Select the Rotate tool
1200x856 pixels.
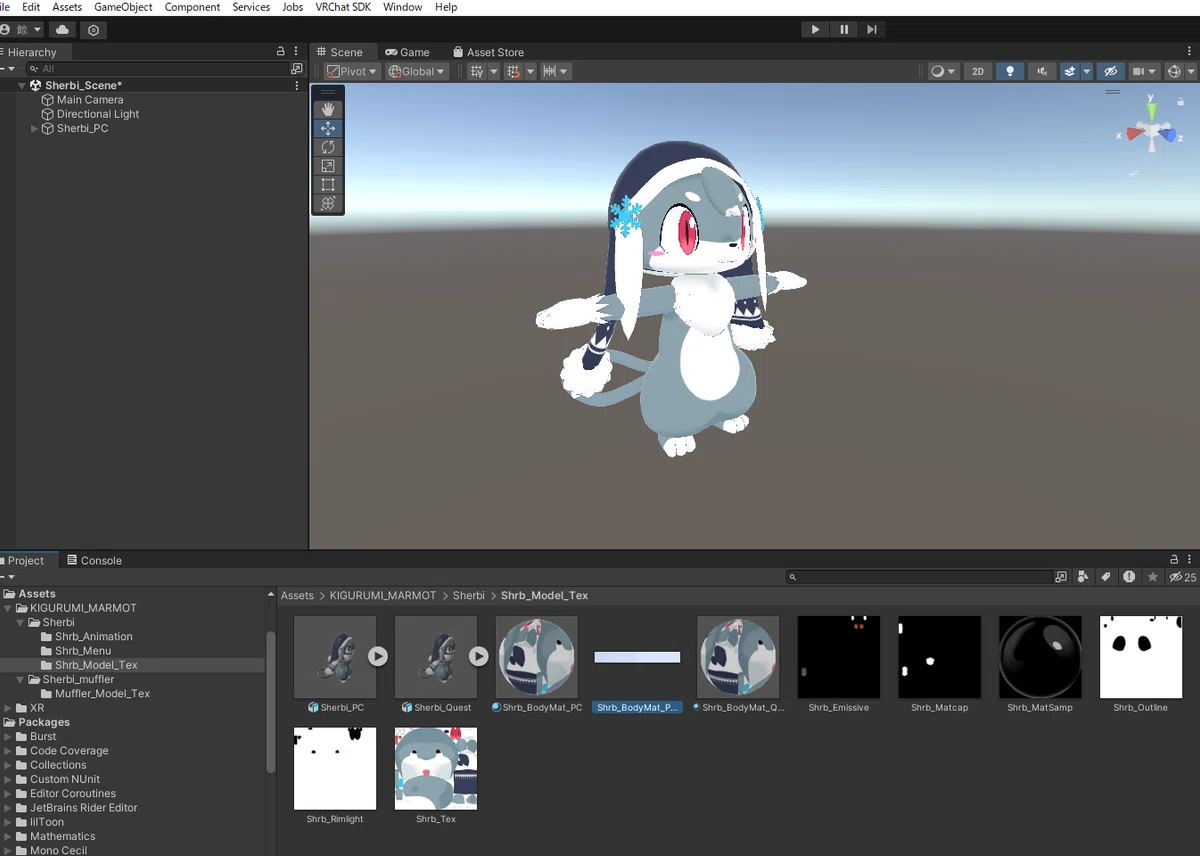[x=328, y=147]
